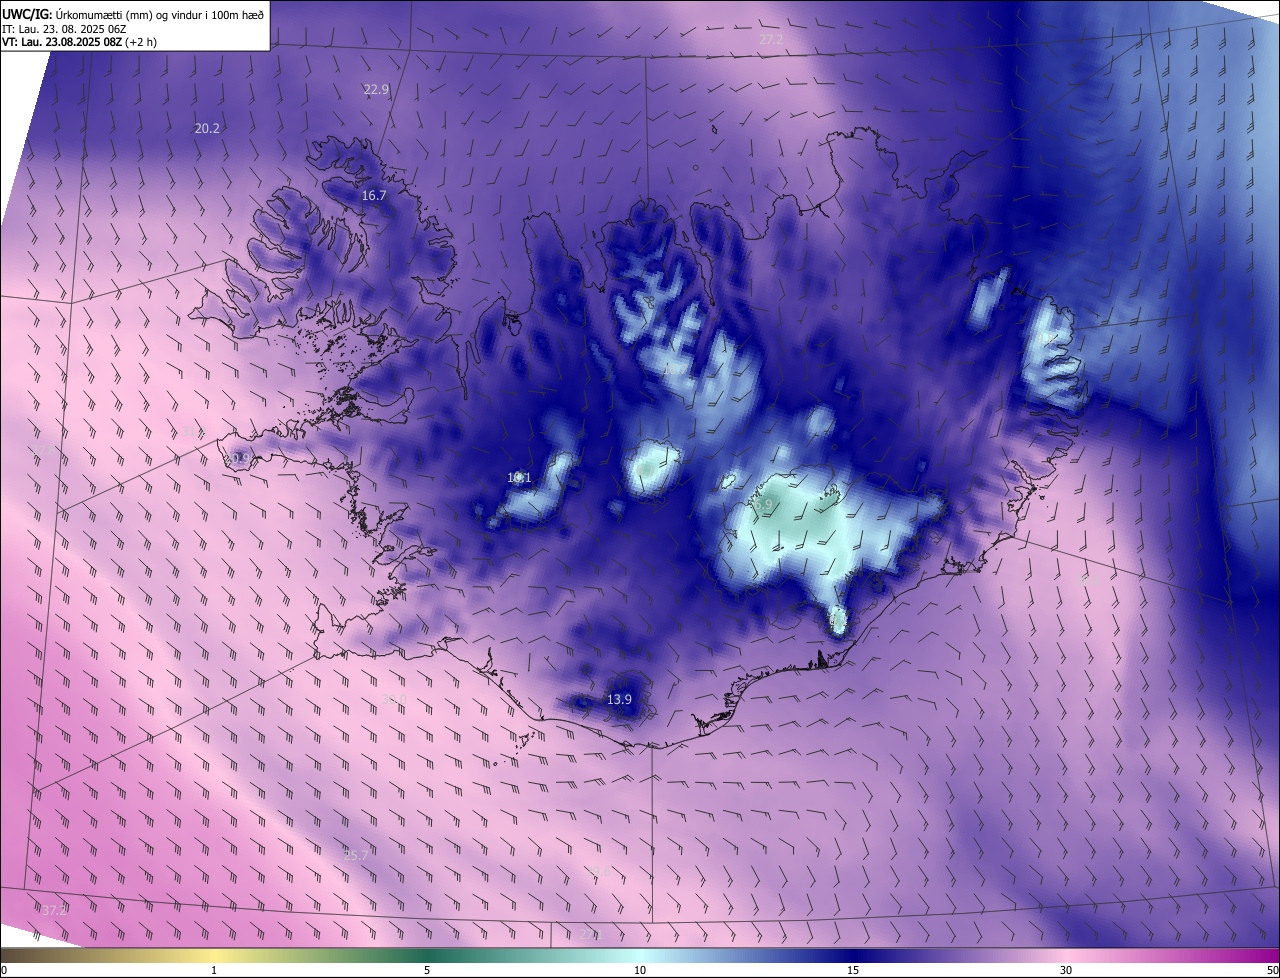The image size is (1280, 978).
Task: Click the yellow section of the color scale near 1
Action: click(214, 955)
